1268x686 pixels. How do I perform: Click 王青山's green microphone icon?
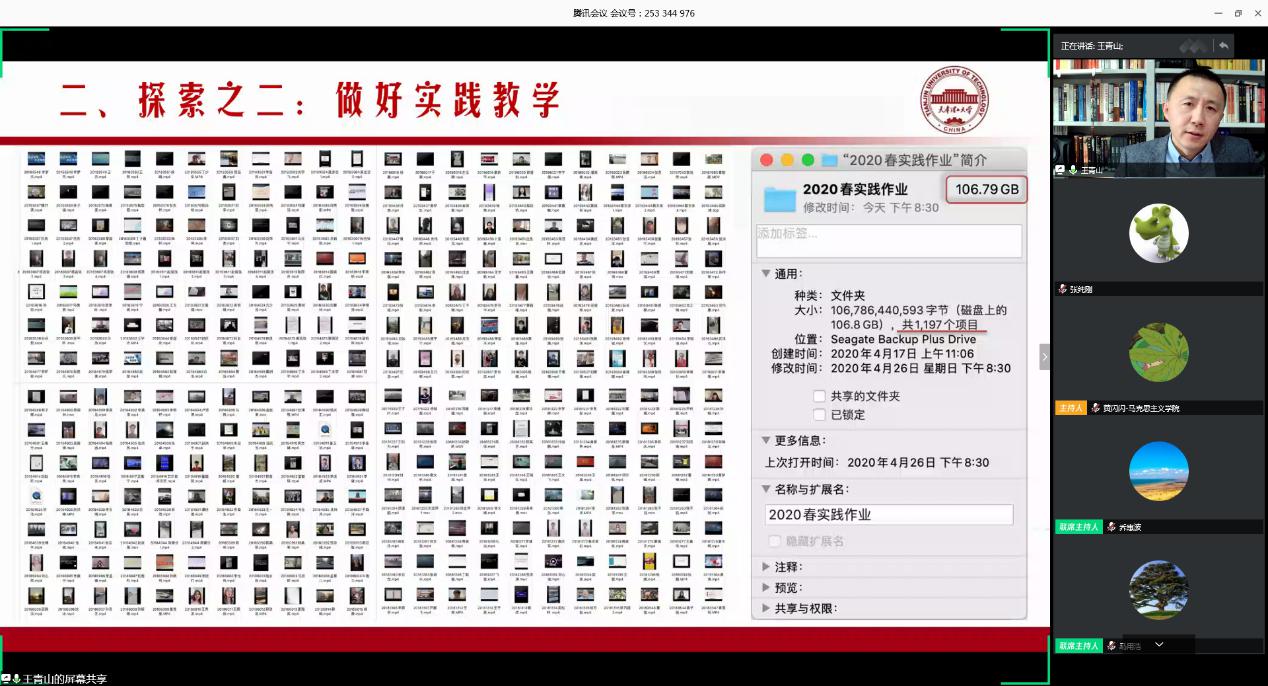coord(1073,171)
